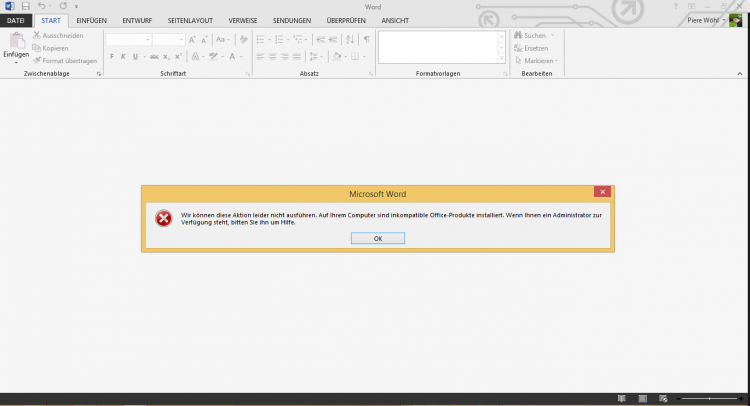Close the Microsoft Word error dialog
750x406 pixels.
(602, 192)
